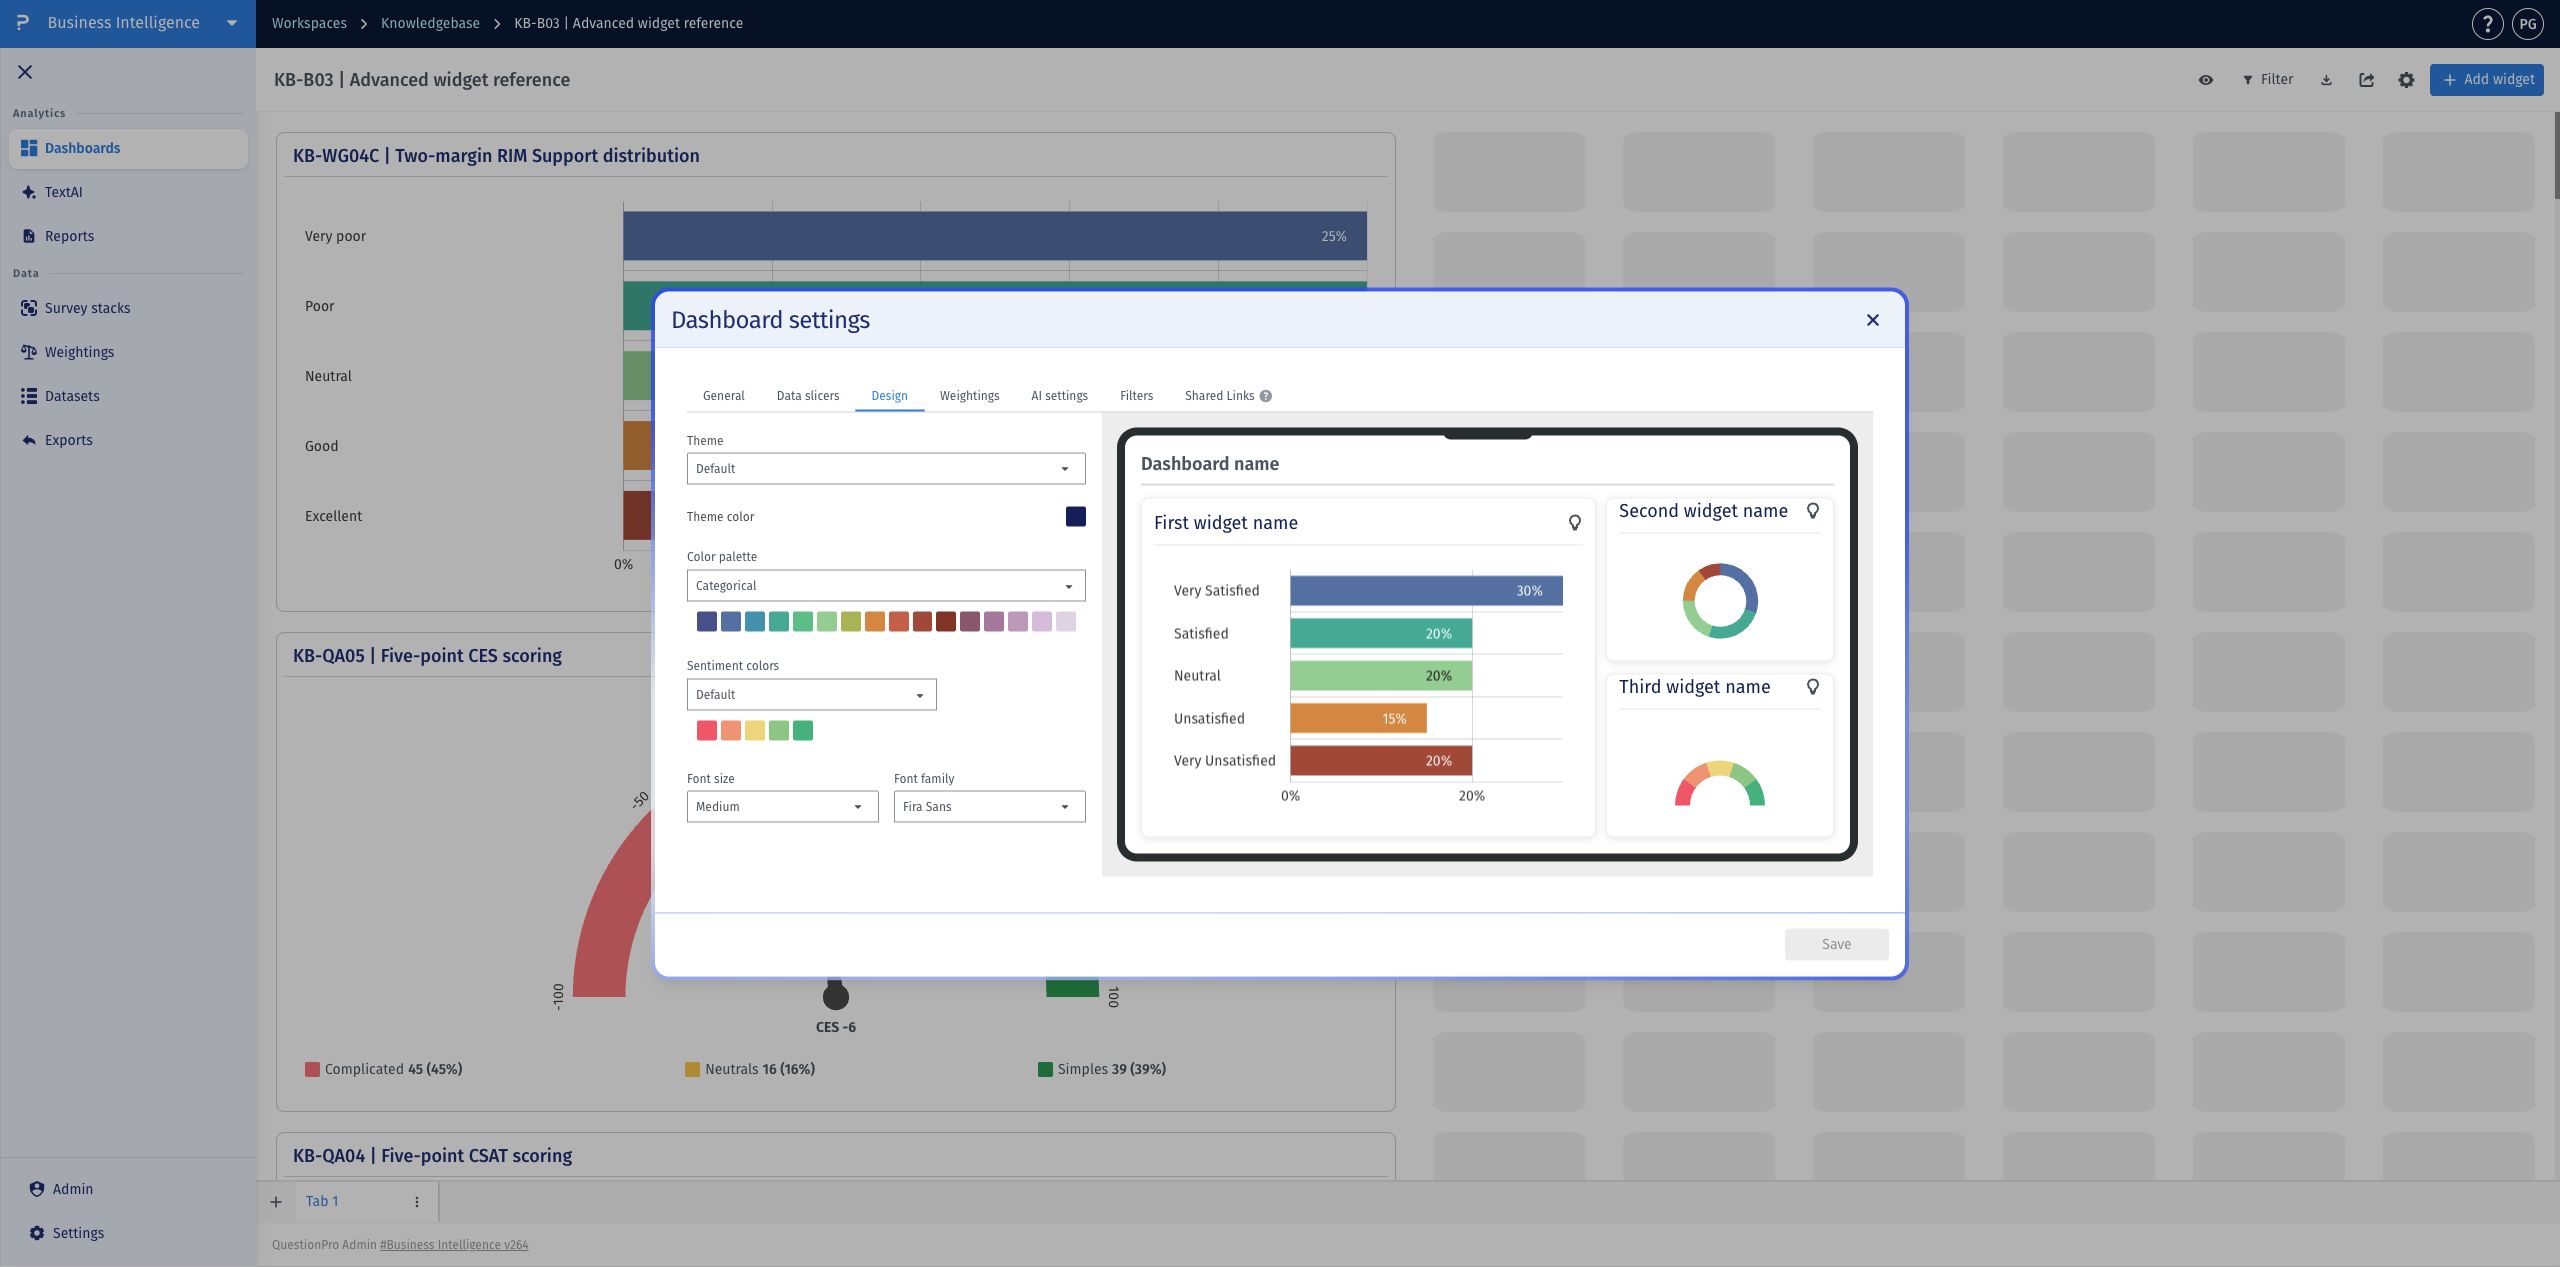This screenshot has width=2560, height=1267.
Task: Click the dashboard download icon
Action: [x=2326, y=80]
